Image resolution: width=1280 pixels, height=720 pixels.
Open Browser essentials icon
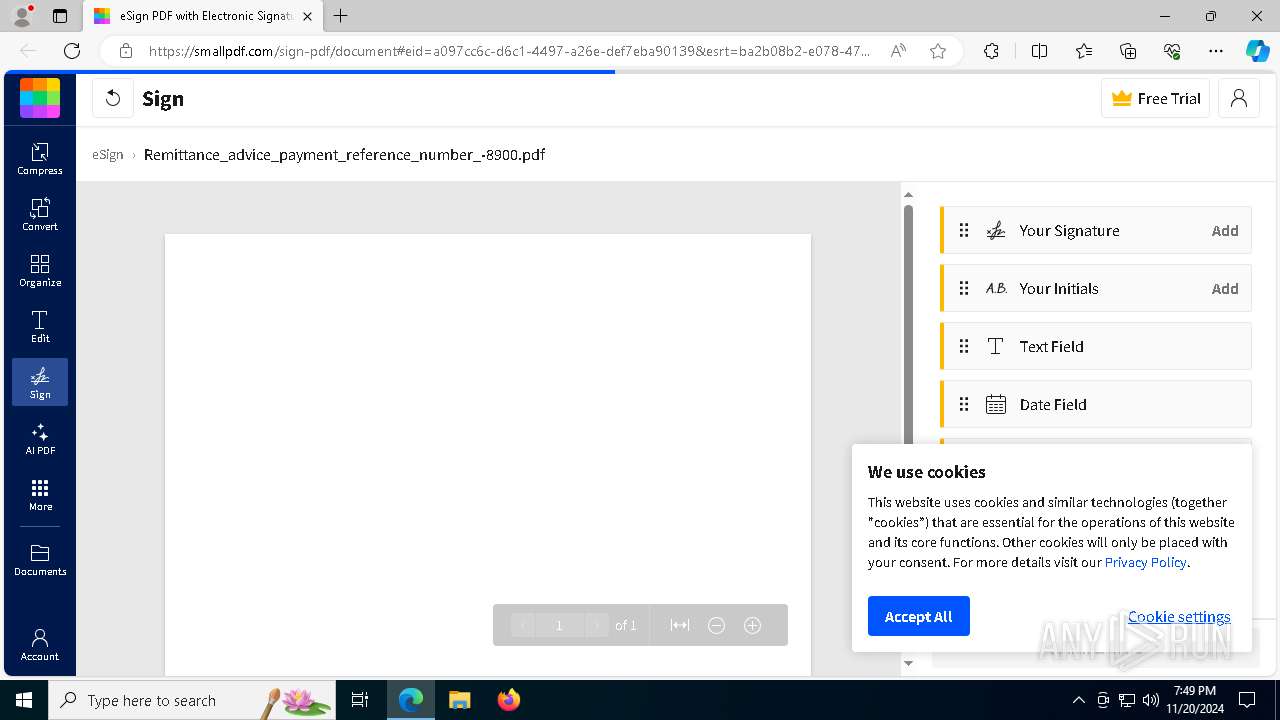coord(1172,51)
